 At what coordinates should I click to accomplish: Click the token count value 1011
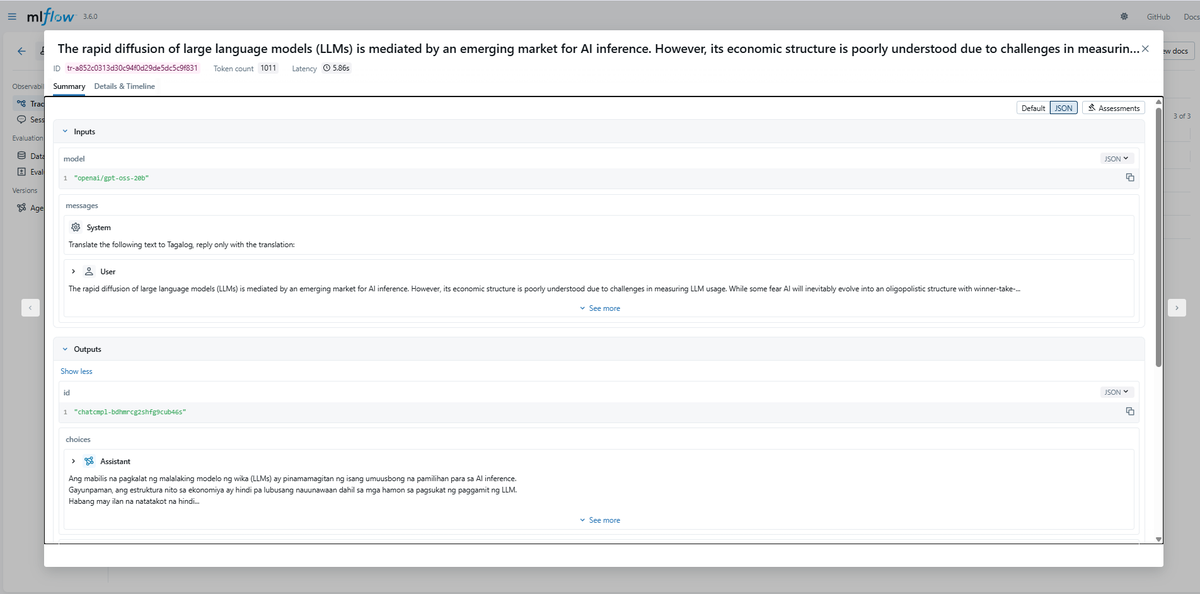[268, 68]
